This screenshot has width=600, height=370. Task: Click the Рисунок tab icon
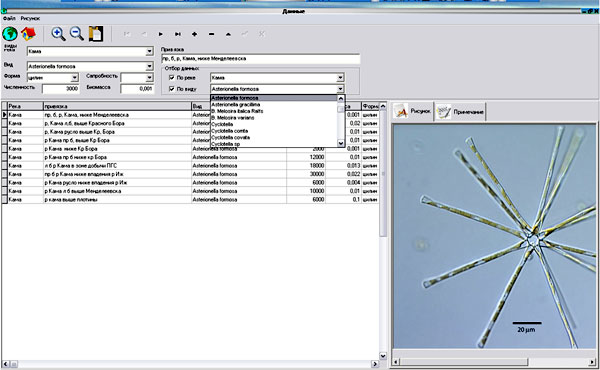point(401,111)
